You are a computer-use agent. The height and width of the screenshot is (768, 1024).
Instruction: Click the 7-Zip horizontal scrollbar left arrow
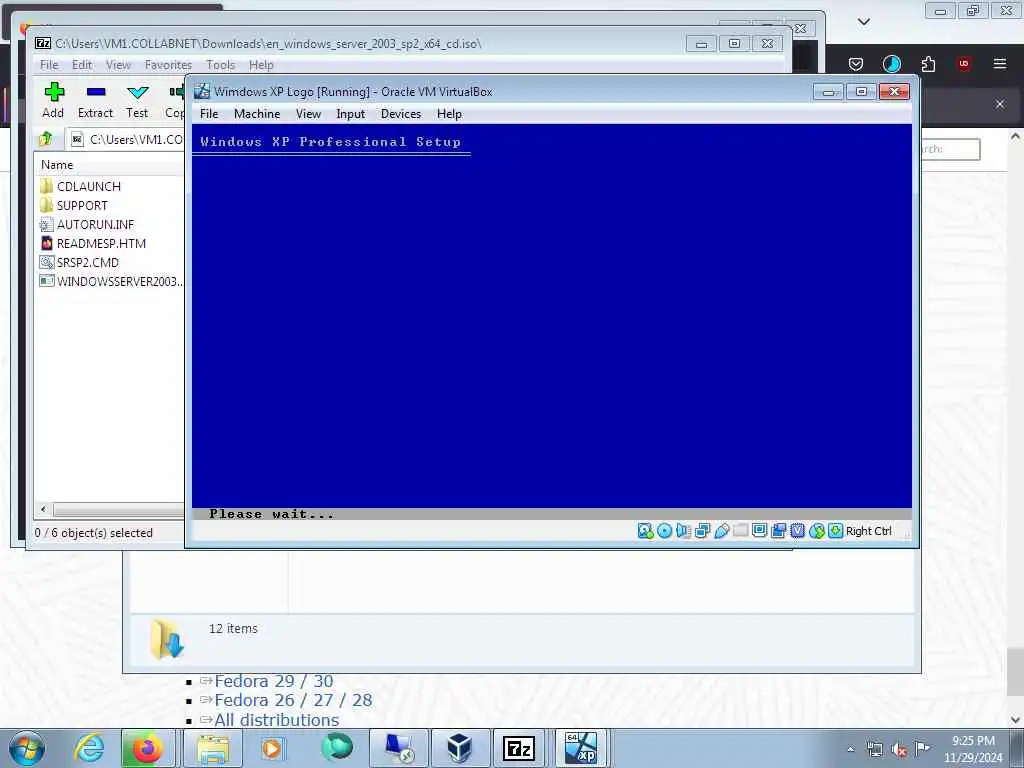44,509
